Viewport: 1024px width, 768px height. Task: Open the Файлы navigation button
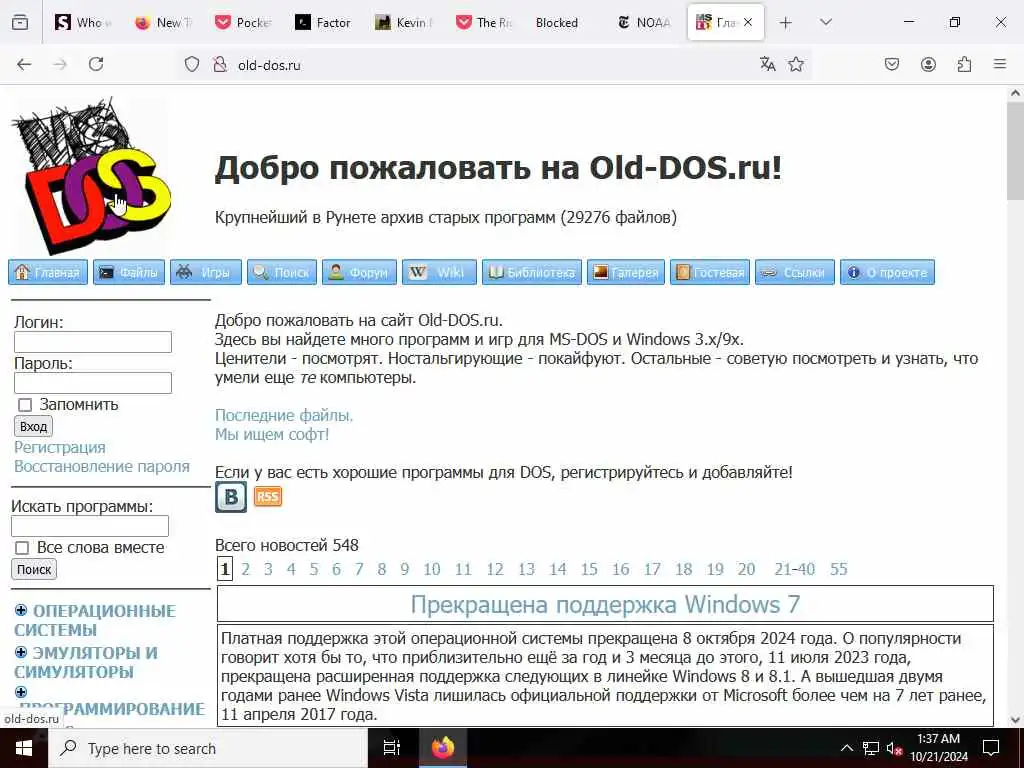click(x=129, y=272)
